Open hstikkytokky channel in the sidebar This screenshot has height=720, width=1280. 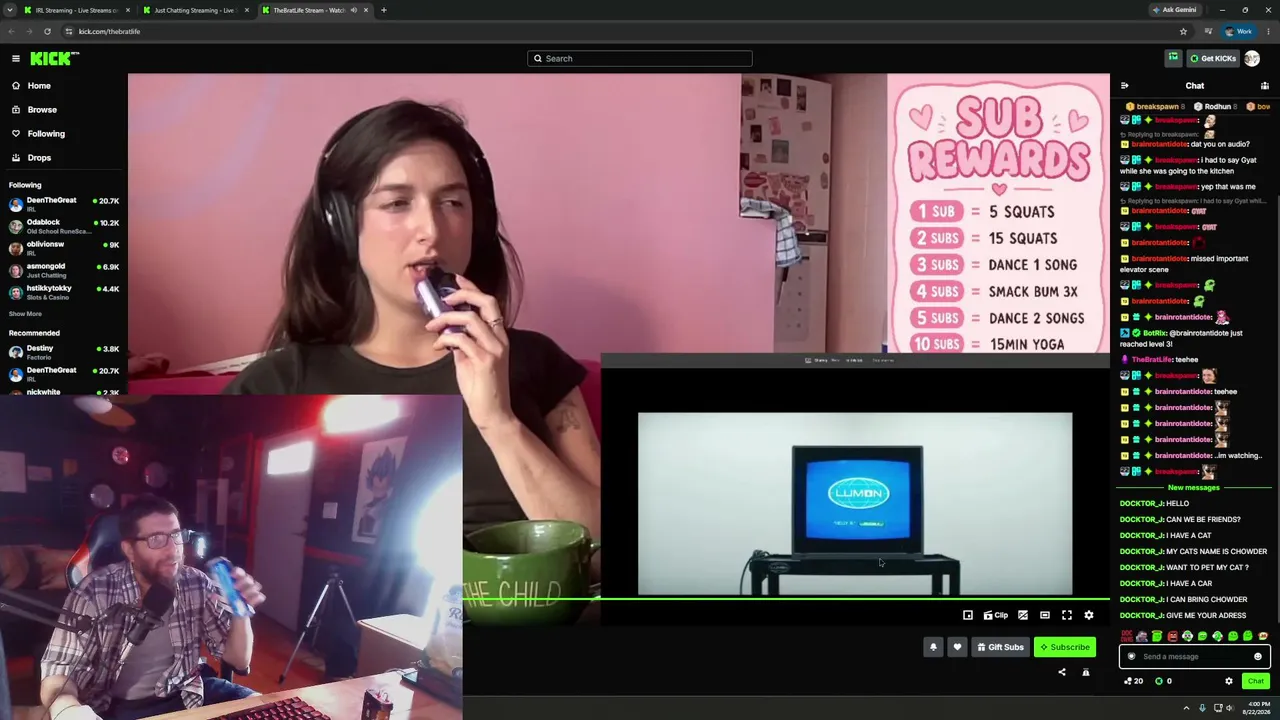click(63, 292)
